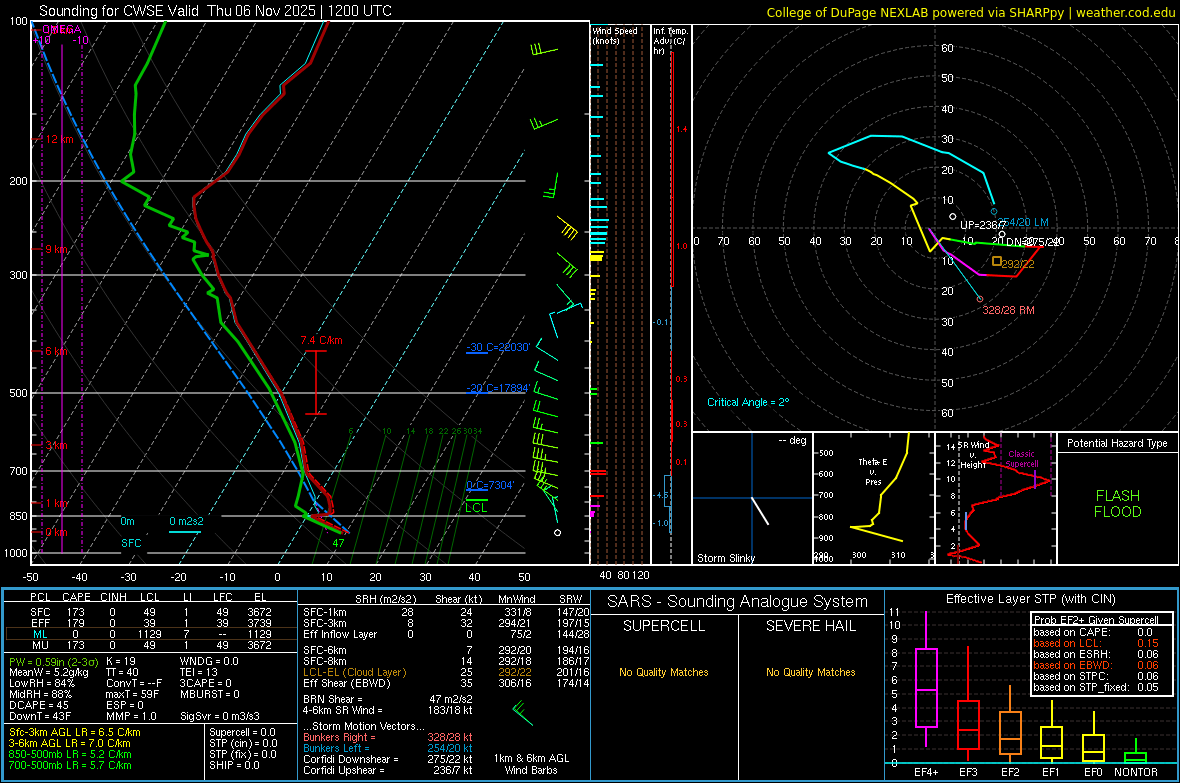Click the surface wind circle marker below barbs
1180x783 pixels.
[x=558, y=532]
